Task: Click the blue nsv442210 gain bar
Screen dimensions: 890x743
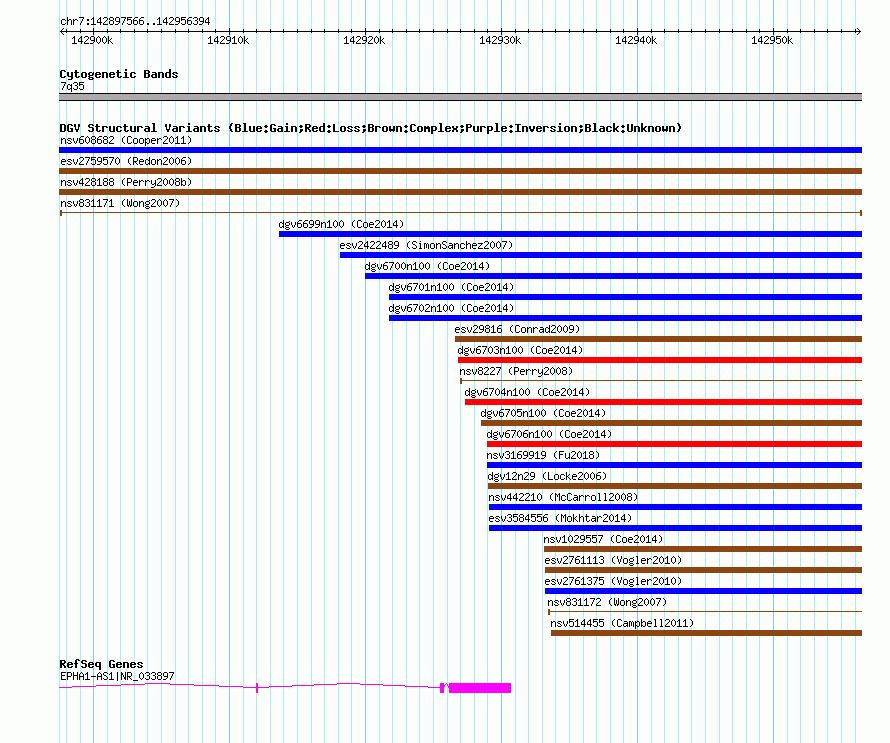Action: (675, 507)
